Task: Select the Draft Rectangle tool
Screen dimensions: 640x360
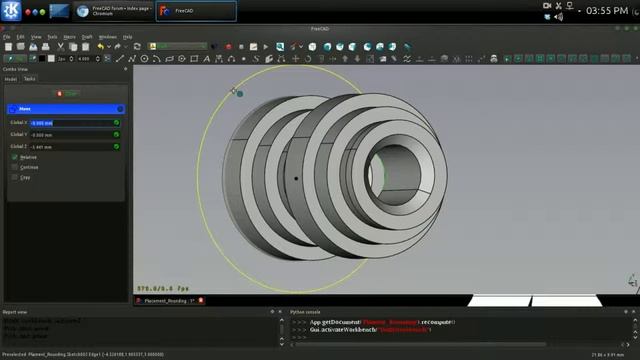Action: [x=194, y=59]
